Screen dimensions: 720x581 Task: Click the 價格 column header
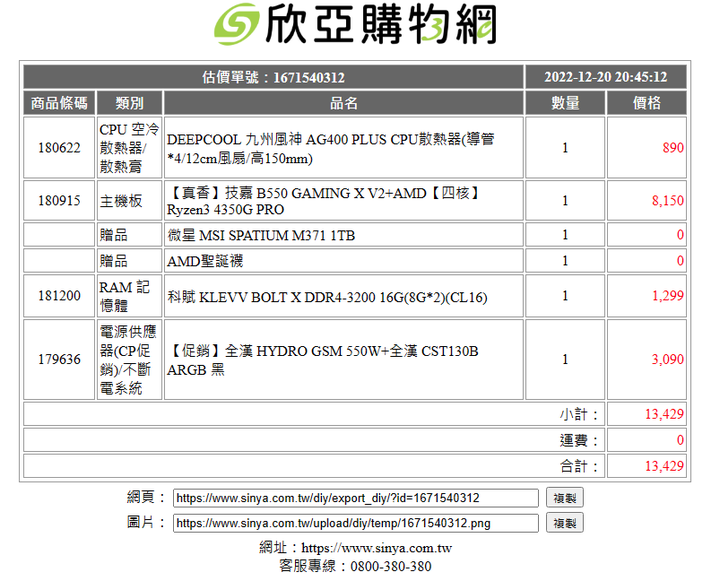(x=647, y=103)
